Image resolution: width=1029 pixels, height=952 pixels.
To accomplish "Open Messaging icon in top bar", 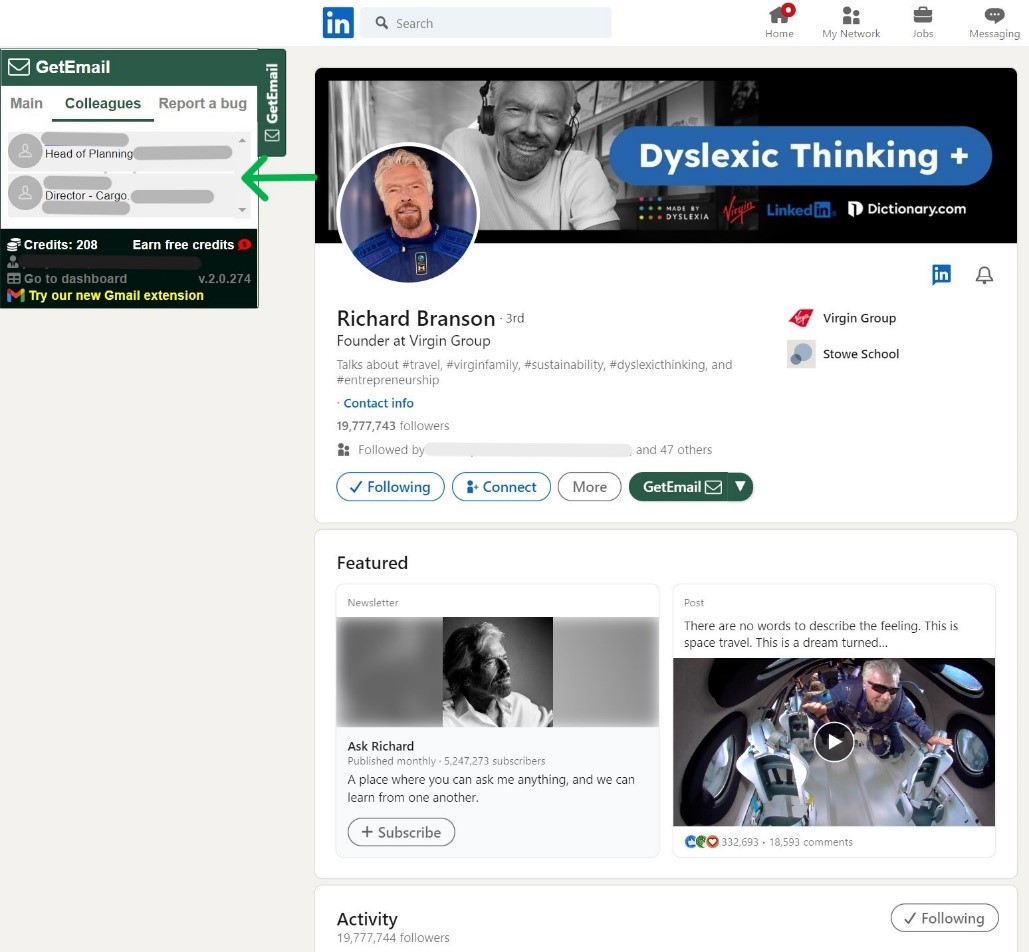I will (x=994, y=16).
